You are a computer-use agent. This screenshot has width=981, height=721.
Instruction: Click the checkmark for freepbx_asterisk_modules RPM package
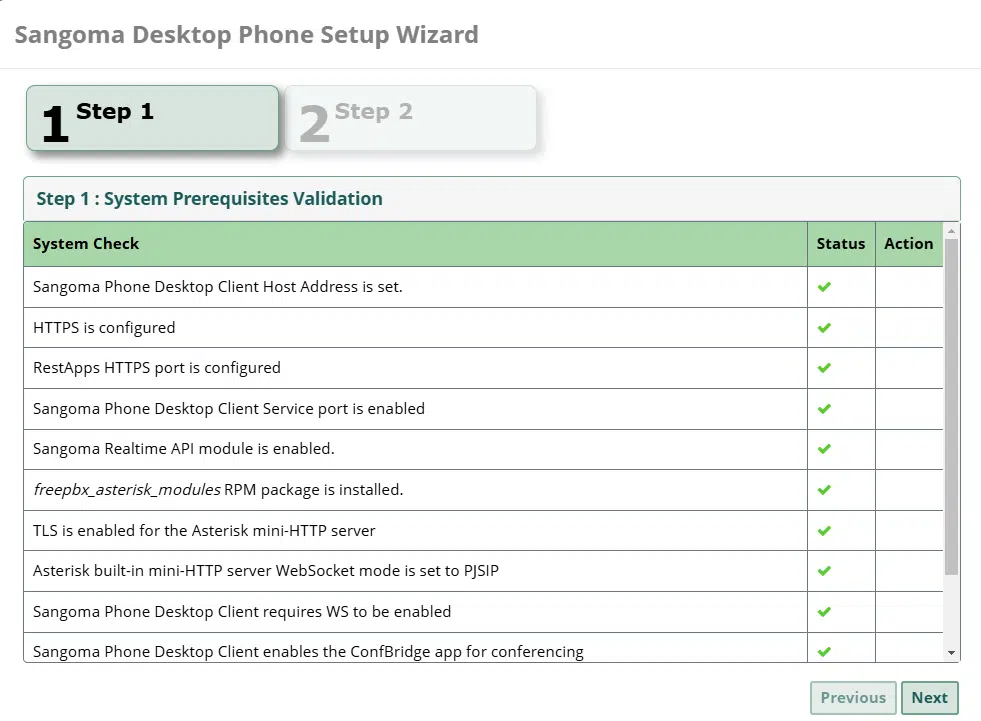coord(824,489)
